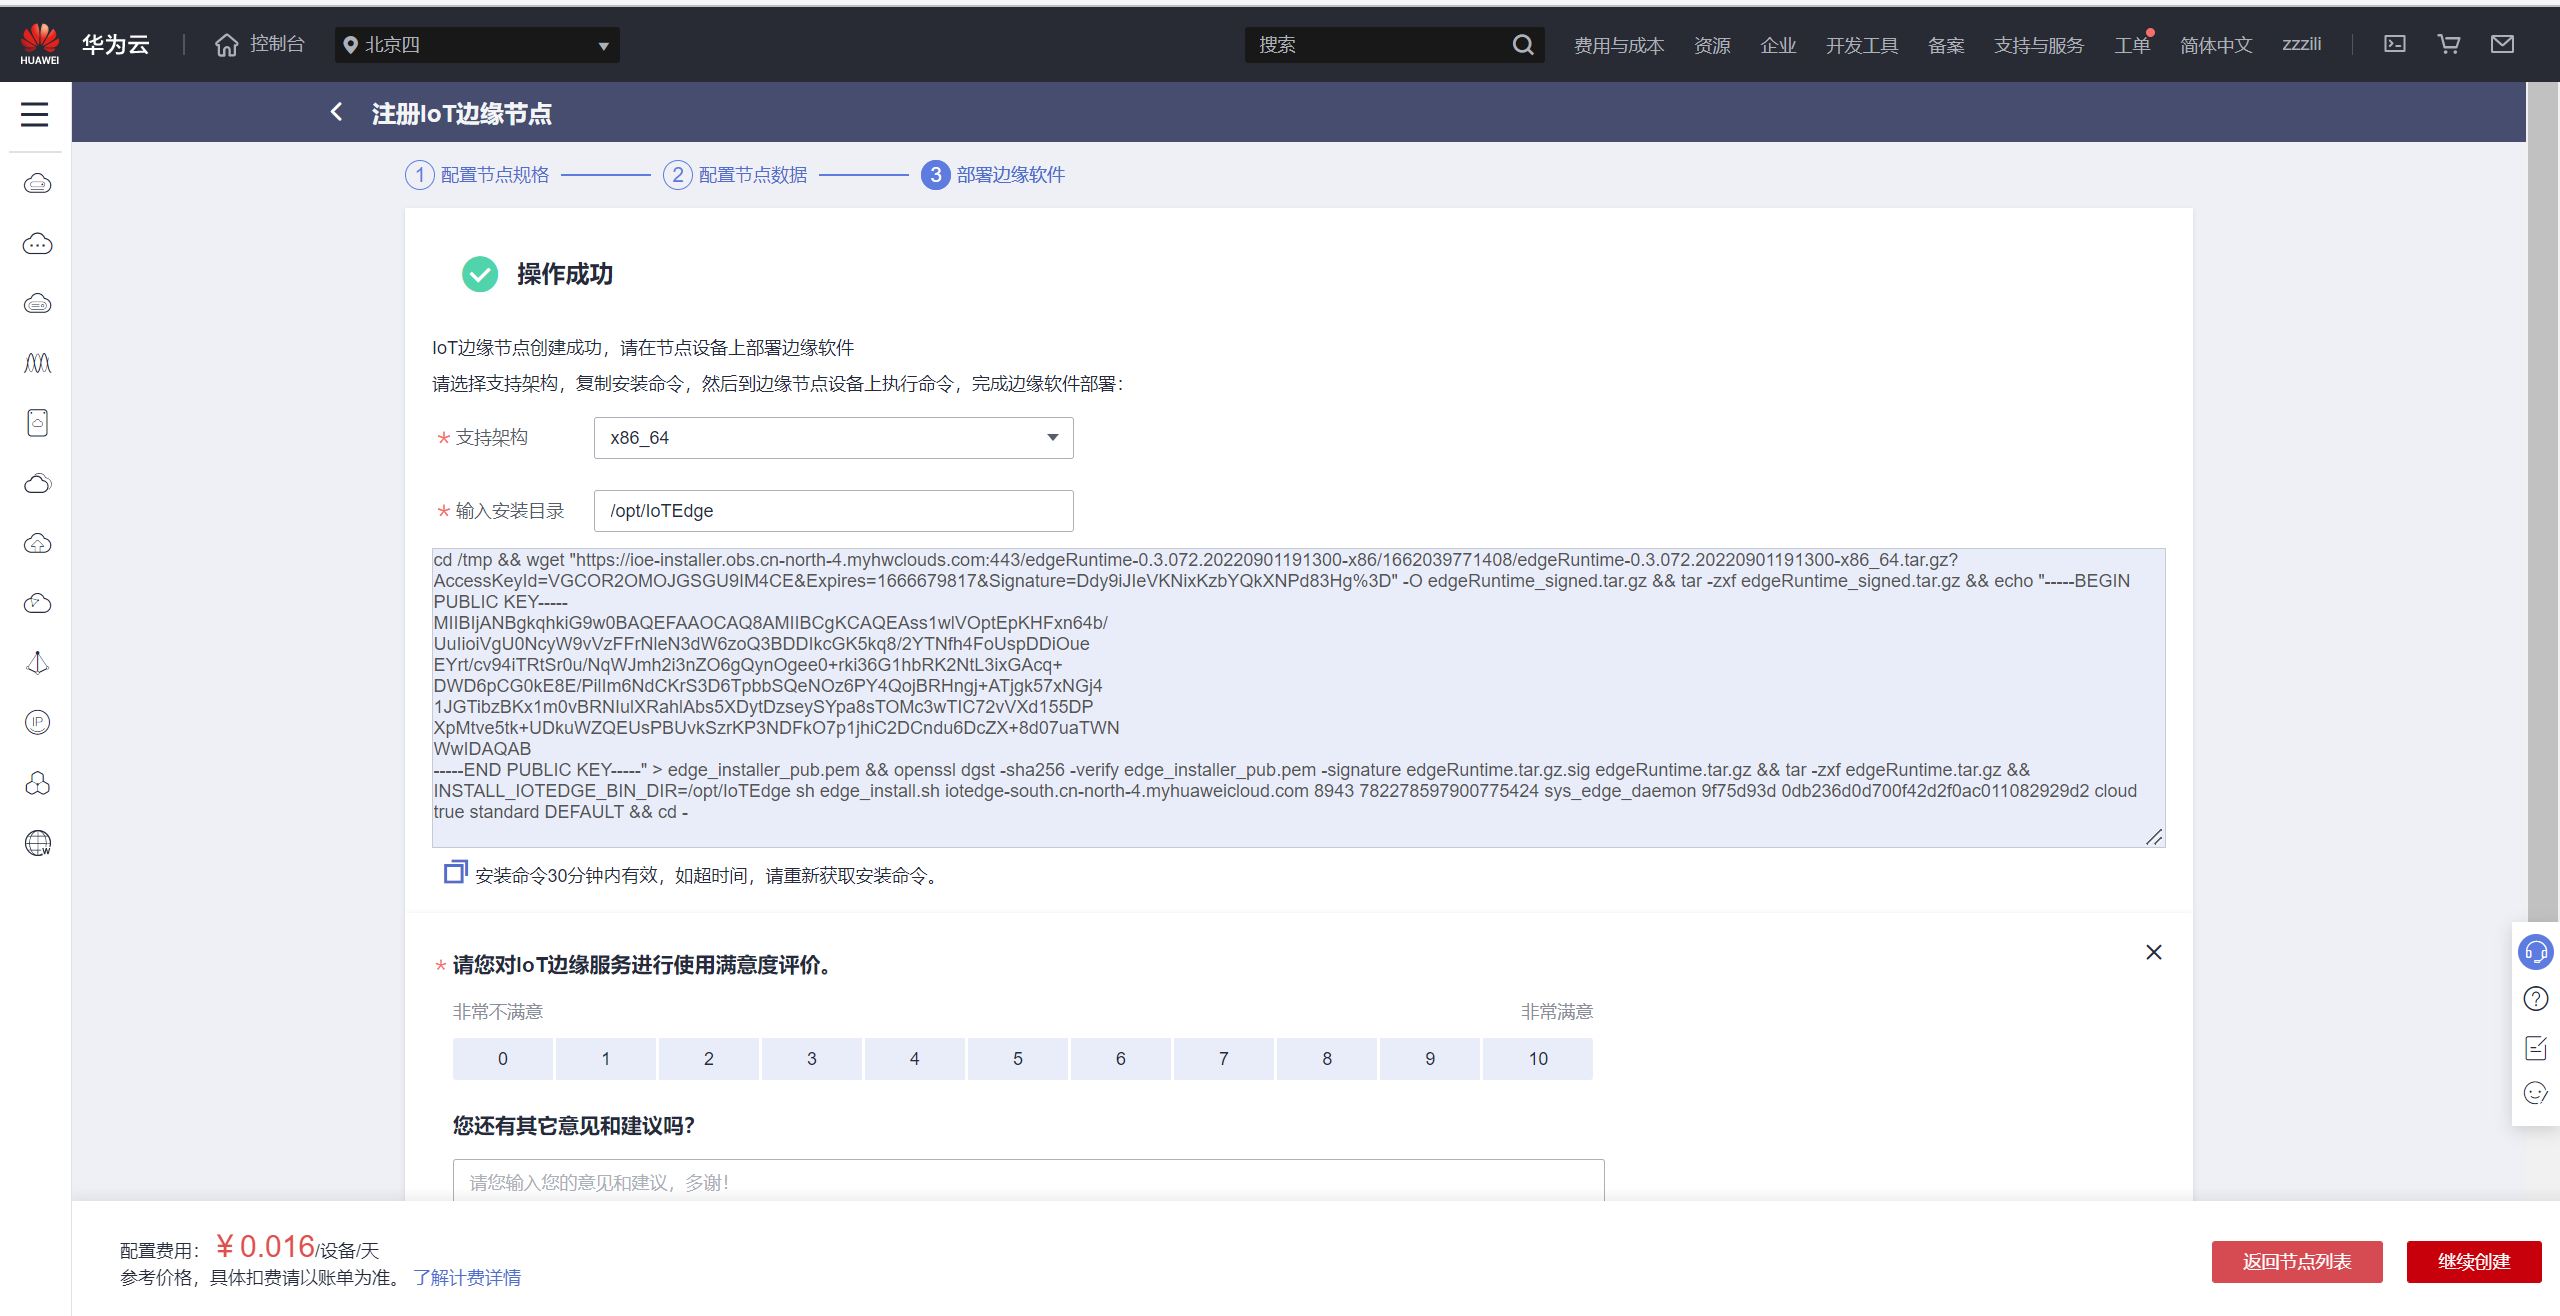Click the shopping cart icon
The width and height of the screenshot is (2560, 1316).
[x=2449, y=44]
